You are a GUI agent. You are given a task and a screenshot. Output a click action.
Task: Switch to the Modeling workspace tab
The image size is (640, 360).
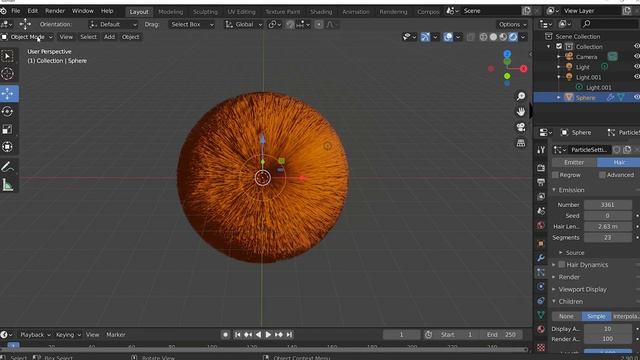[x=171, y=12]
